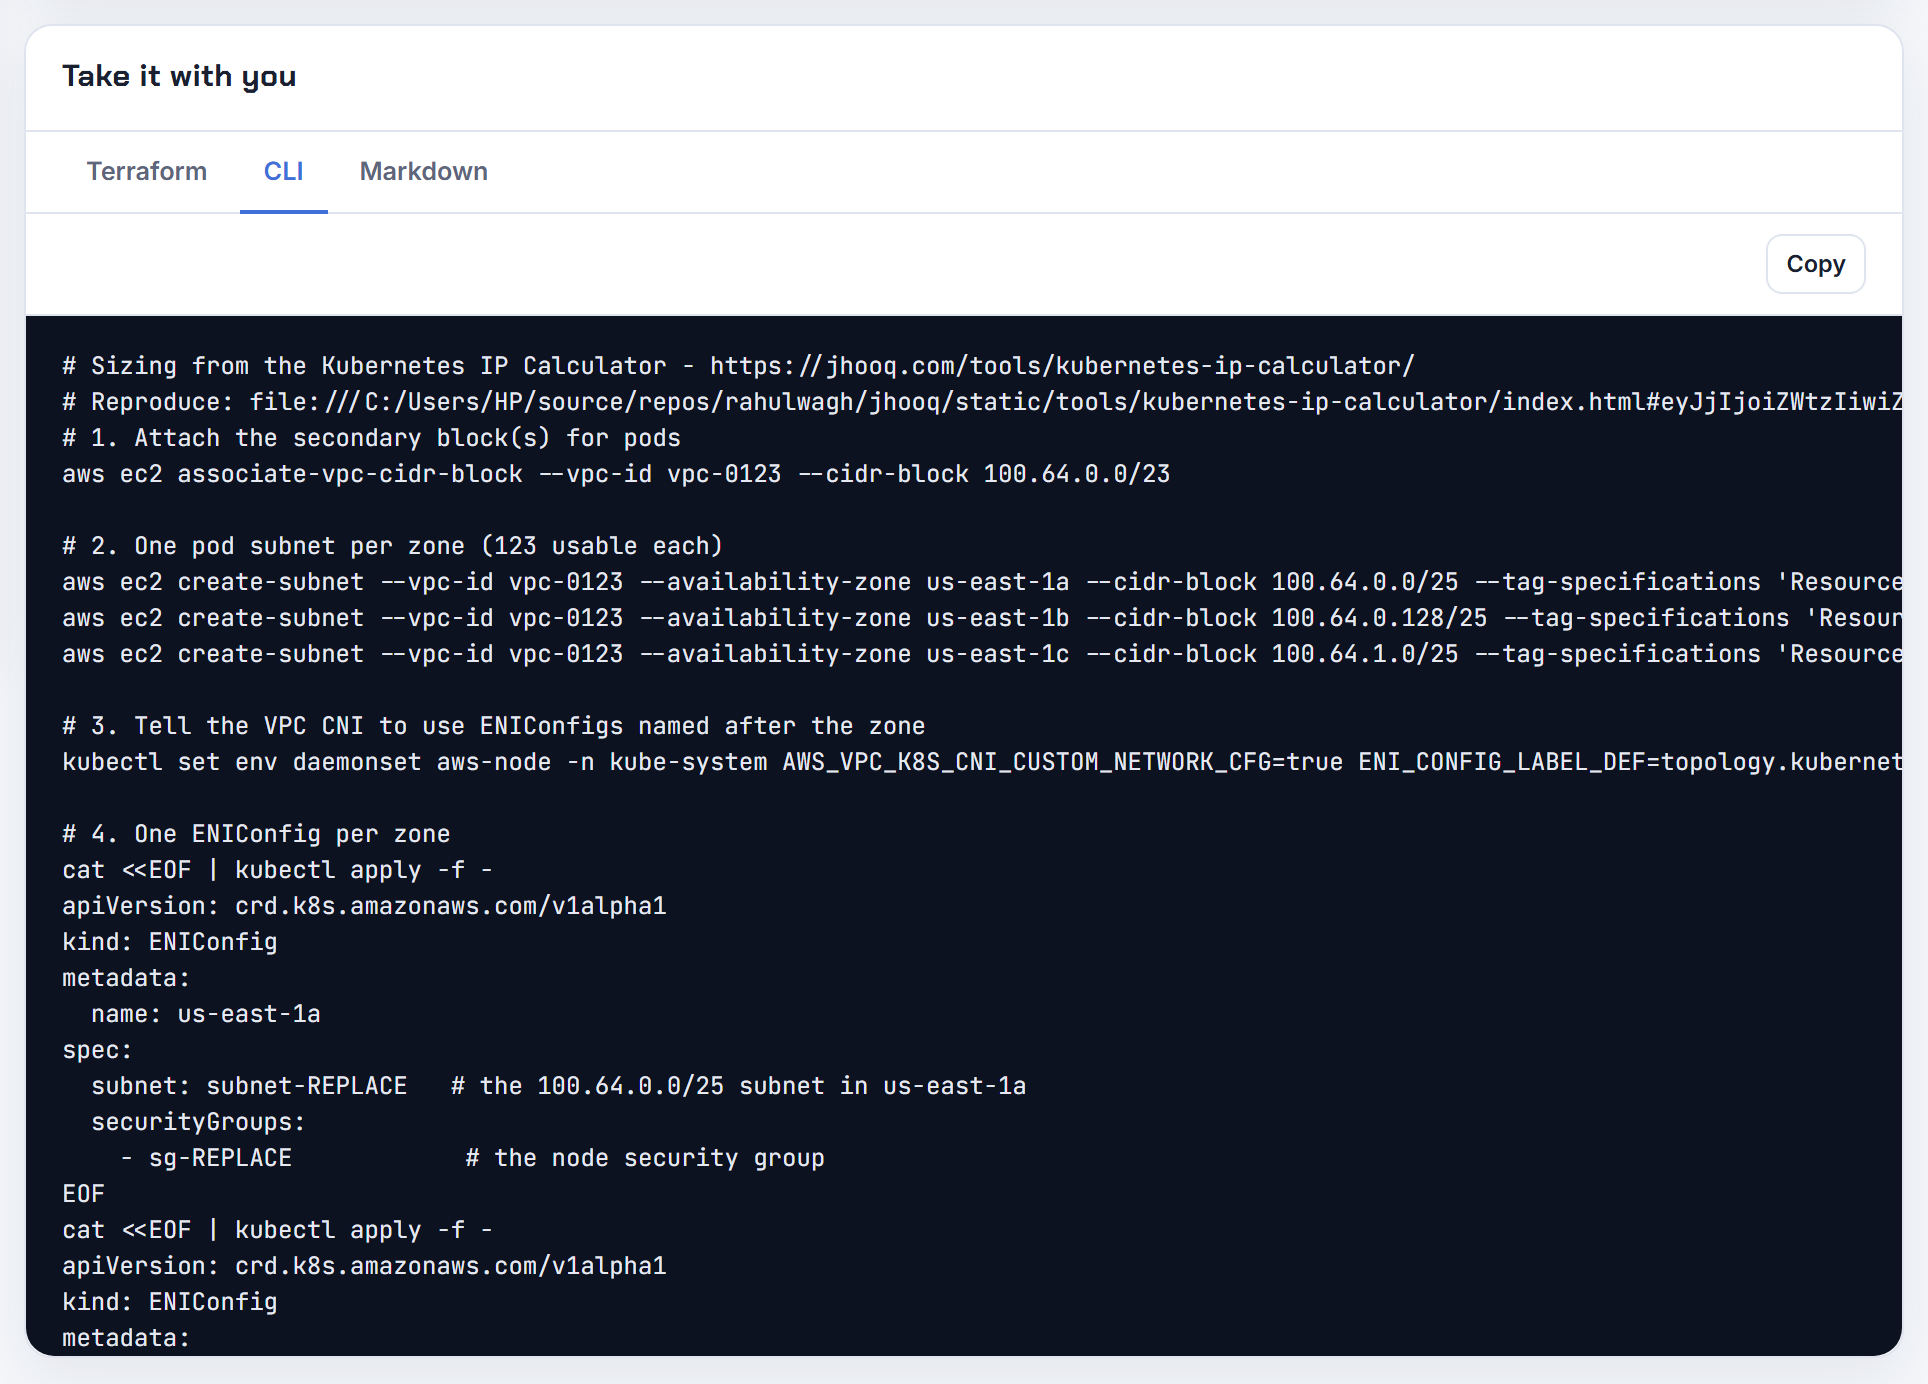Image resolution: width=1928 pixels, height=1384 pixels.
Task: Click the '# 4. One ENIConfig per zone' comment
Action: [x=256, y=834]
